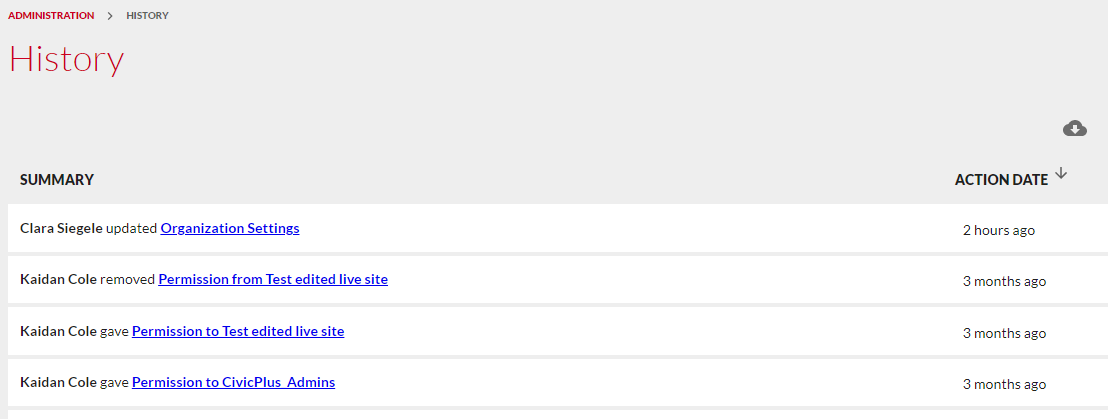Open Permission to Test edited live site
This screenshot has height=419, width=1108.
(x=238, y=331)
